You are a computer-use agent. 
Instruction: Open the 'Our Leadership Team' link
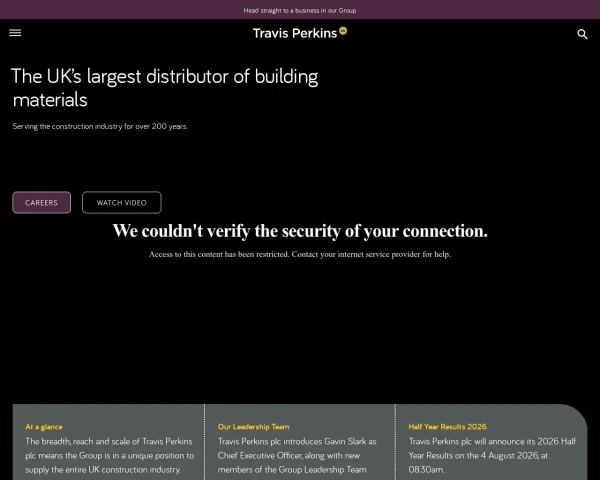(x=253, y=427)
